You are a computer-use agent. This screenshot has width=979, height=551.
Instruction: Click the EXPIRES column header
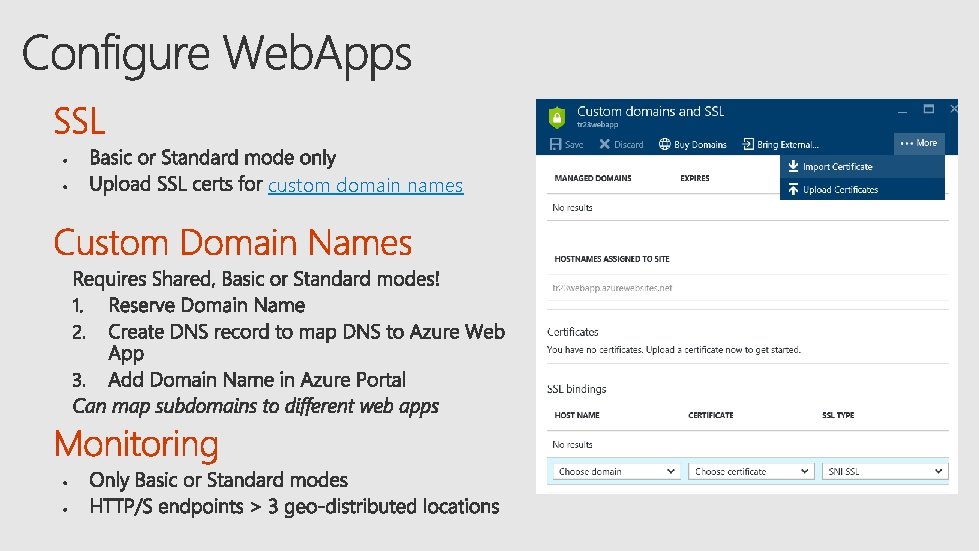click(x=694, y=178)
